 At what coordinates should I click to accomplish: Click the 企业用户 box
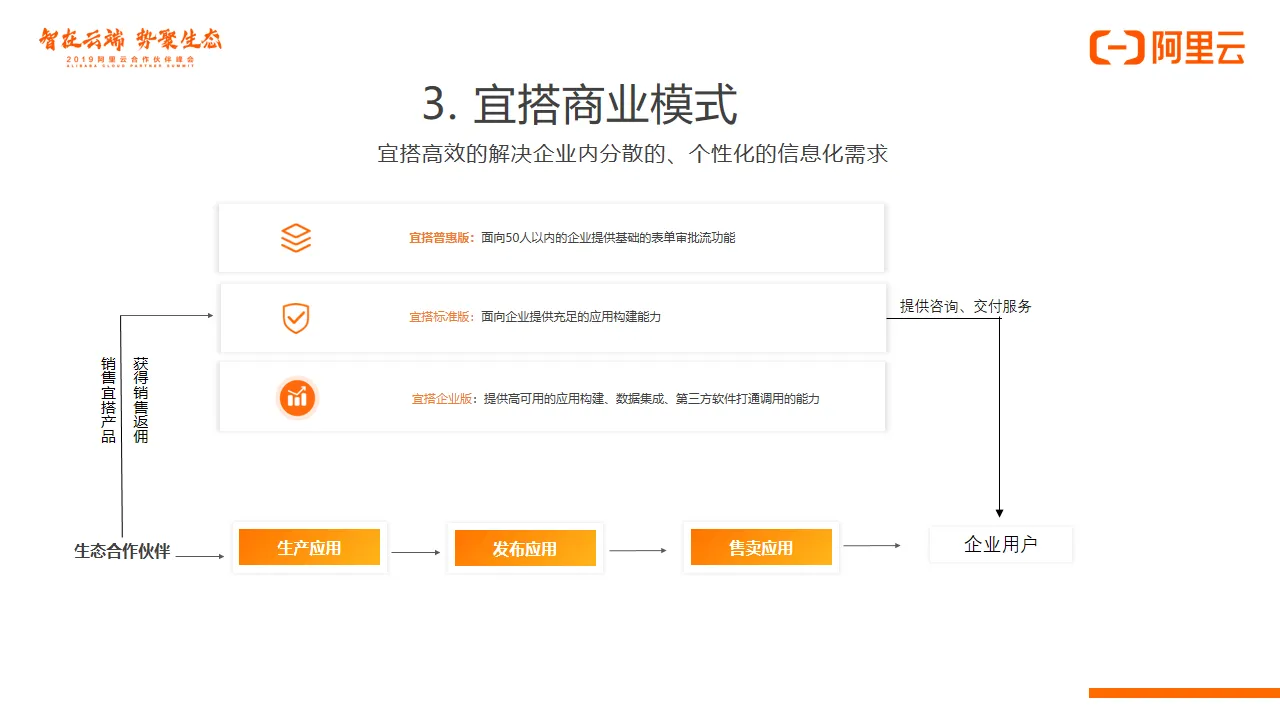click(x=1000, y=545)
